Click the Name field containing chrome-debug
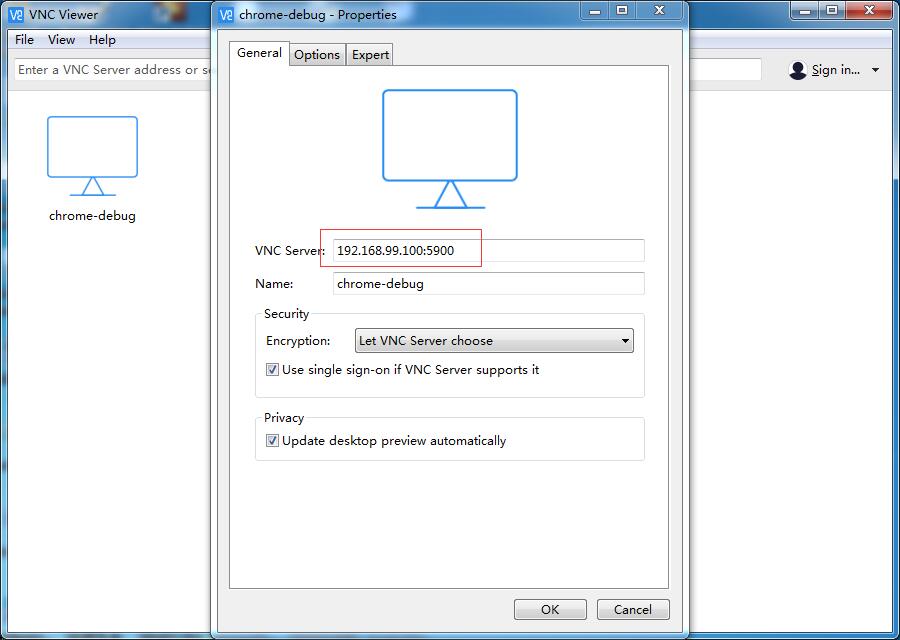900x640 pixels. (488, 284)
